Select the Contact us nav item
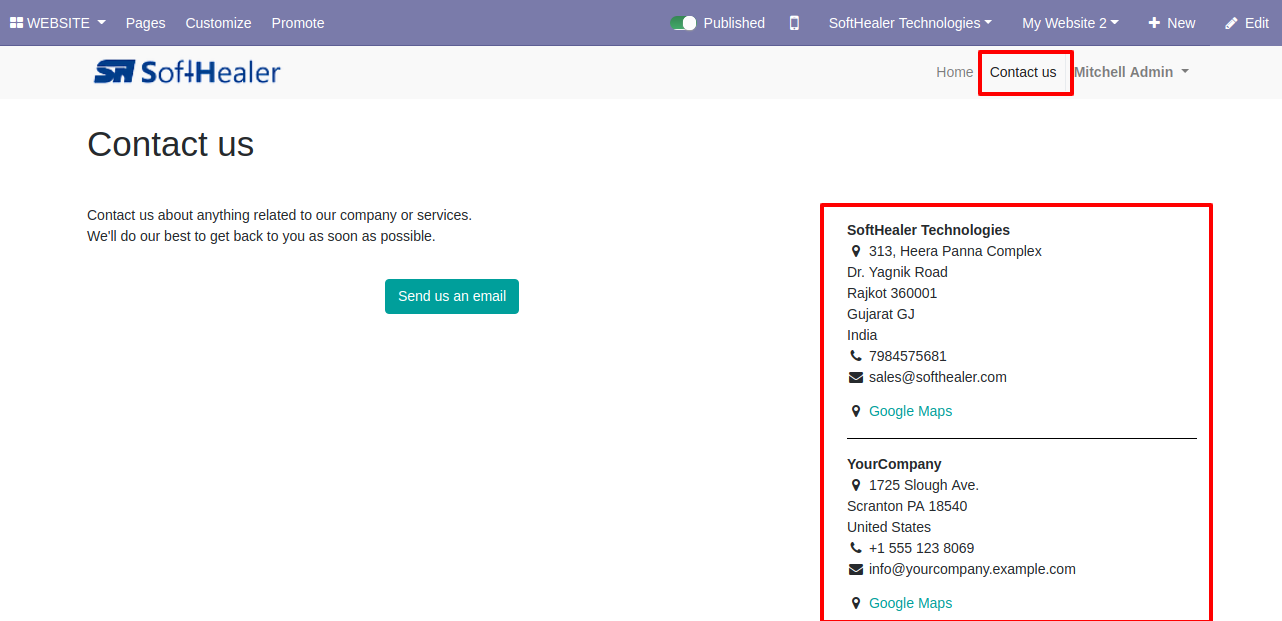 tap(1023, 72)
